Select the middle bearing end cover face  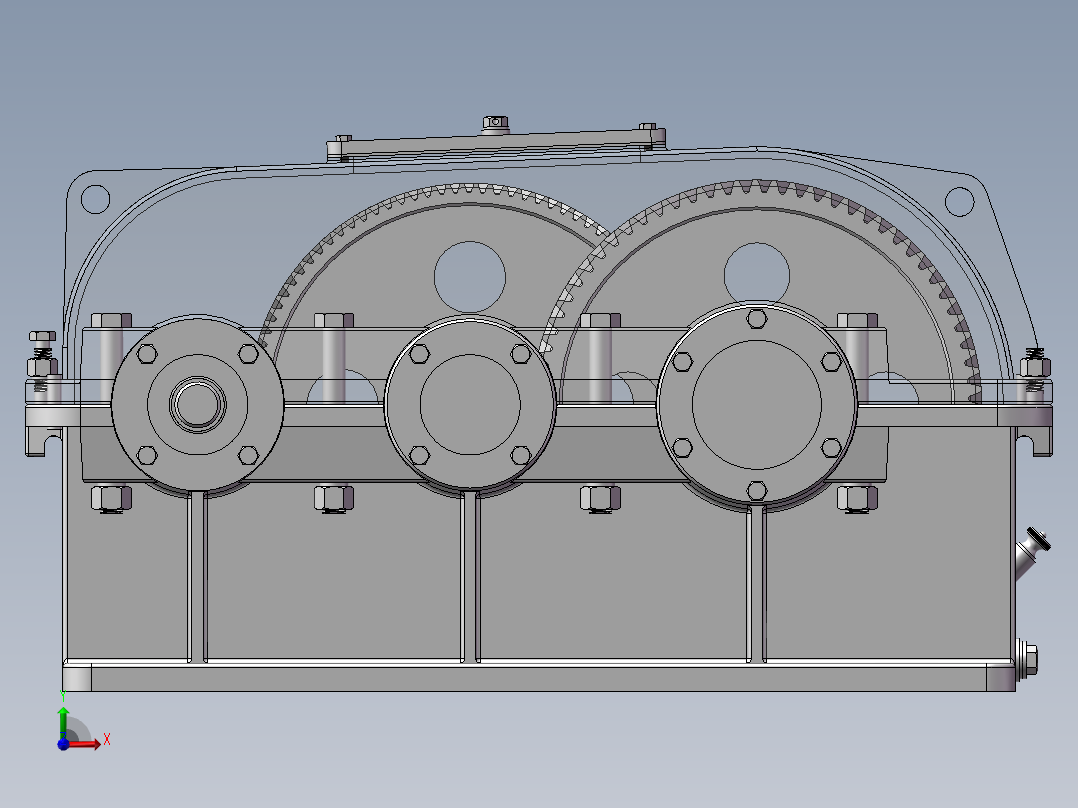[470, 404]
